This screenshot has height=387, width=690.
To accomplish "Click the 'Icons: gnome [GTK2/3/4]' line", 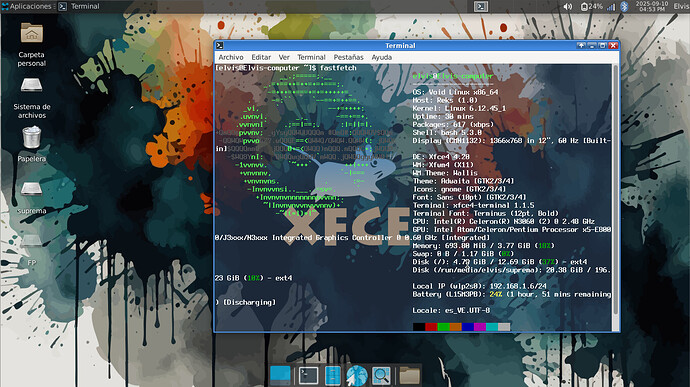I will [459, 189].
